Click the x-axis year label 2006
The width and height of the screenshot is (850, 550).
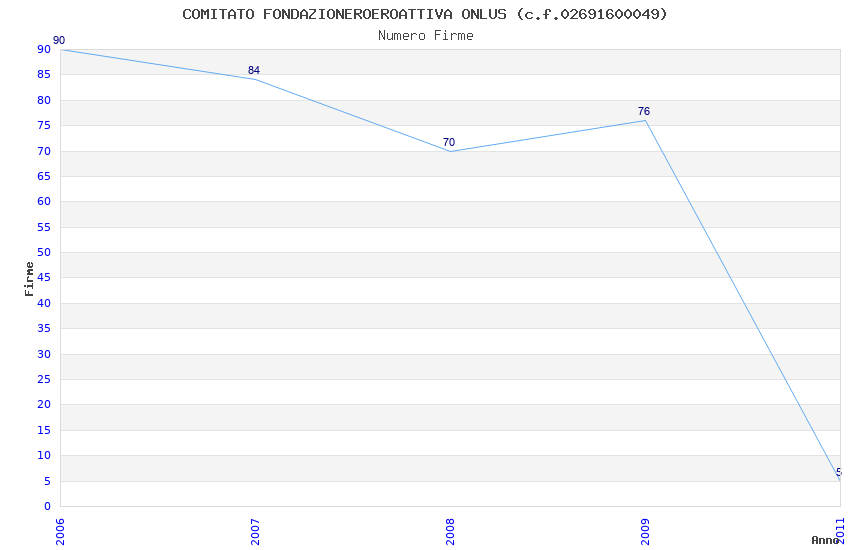(60, 532)
